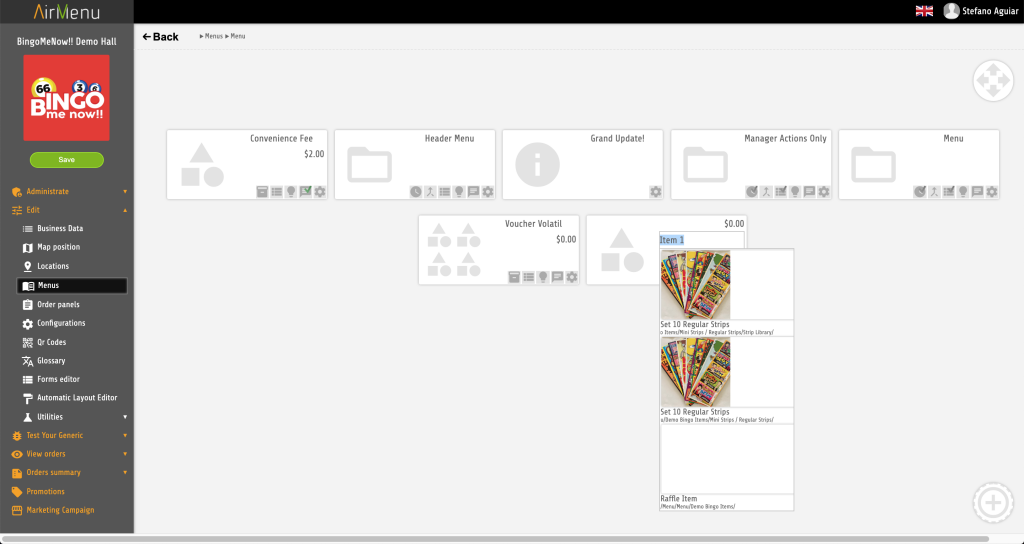Screen dimensions: 1024x544
Task: Click checked list icon on Menu card
Action: pos(949,192)
